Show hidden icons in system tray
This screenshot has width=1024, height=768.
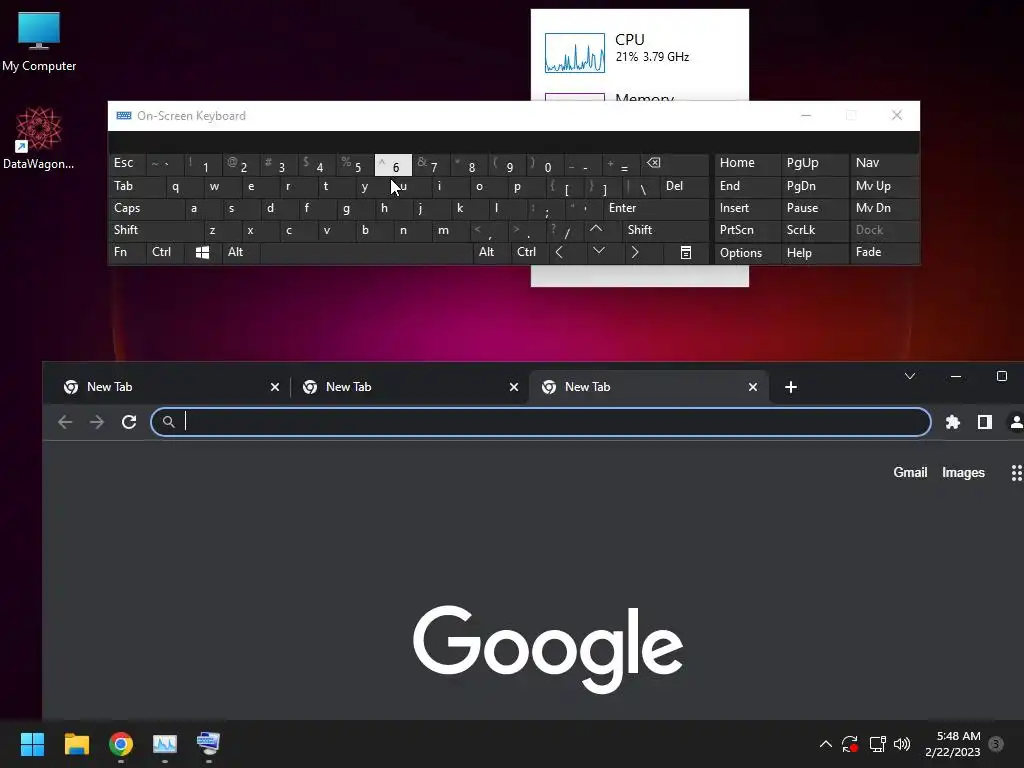point(825,744)
